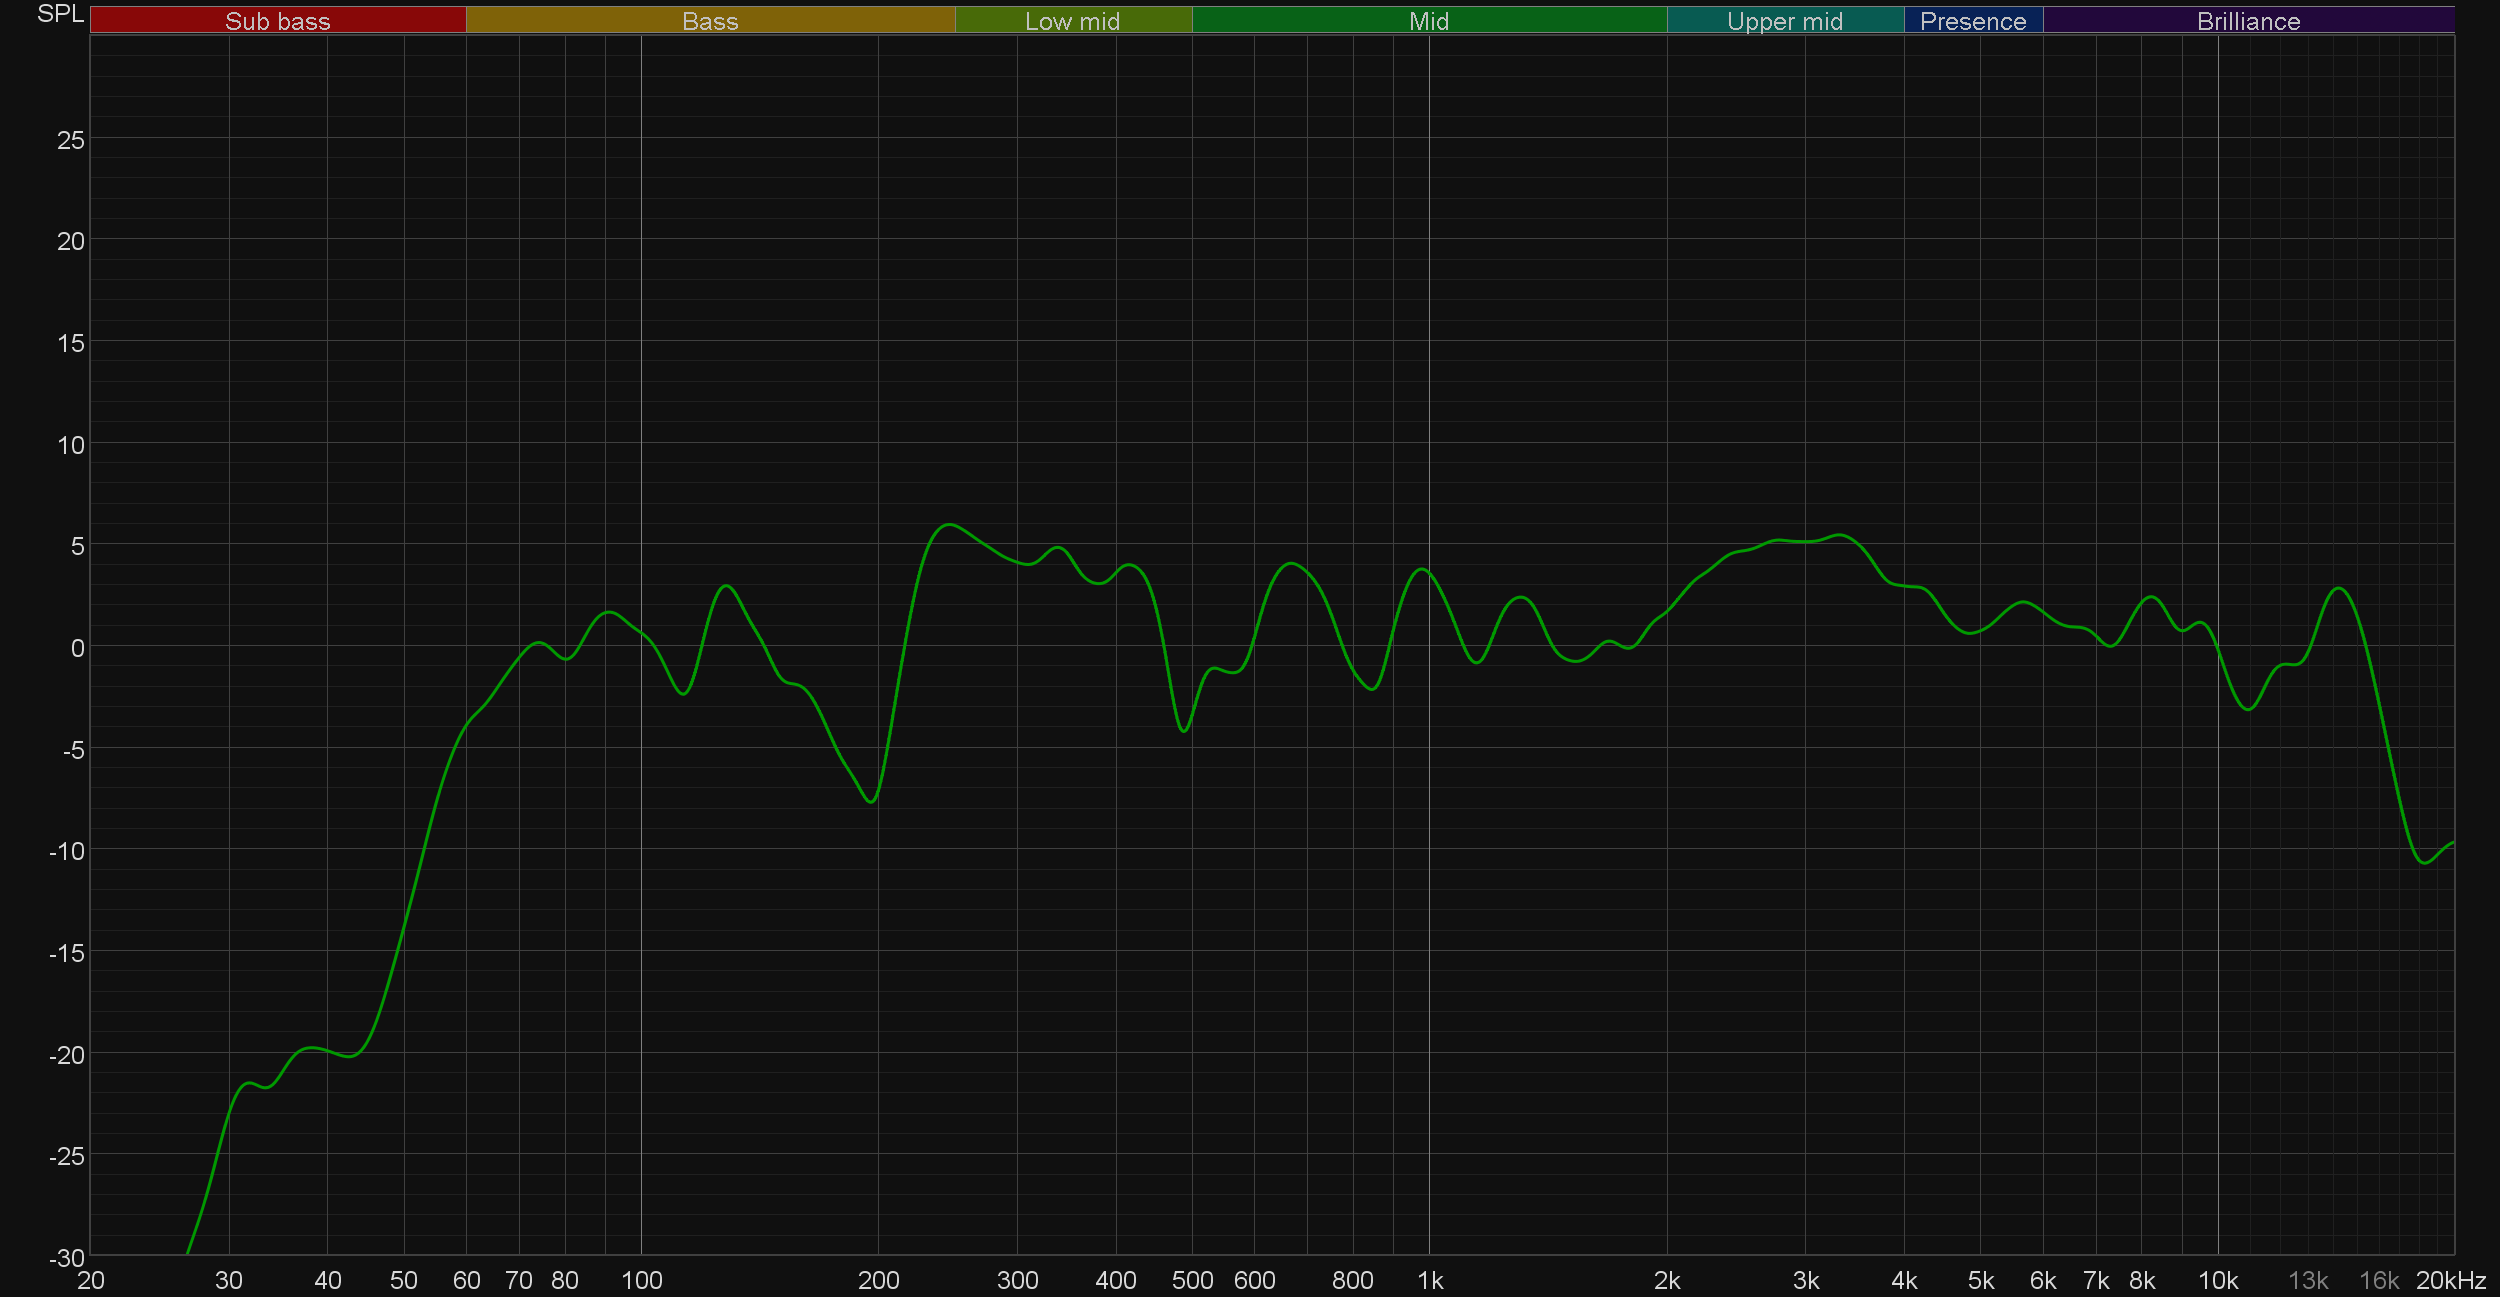Click the 0 dB level axis label

pos(77,648)
